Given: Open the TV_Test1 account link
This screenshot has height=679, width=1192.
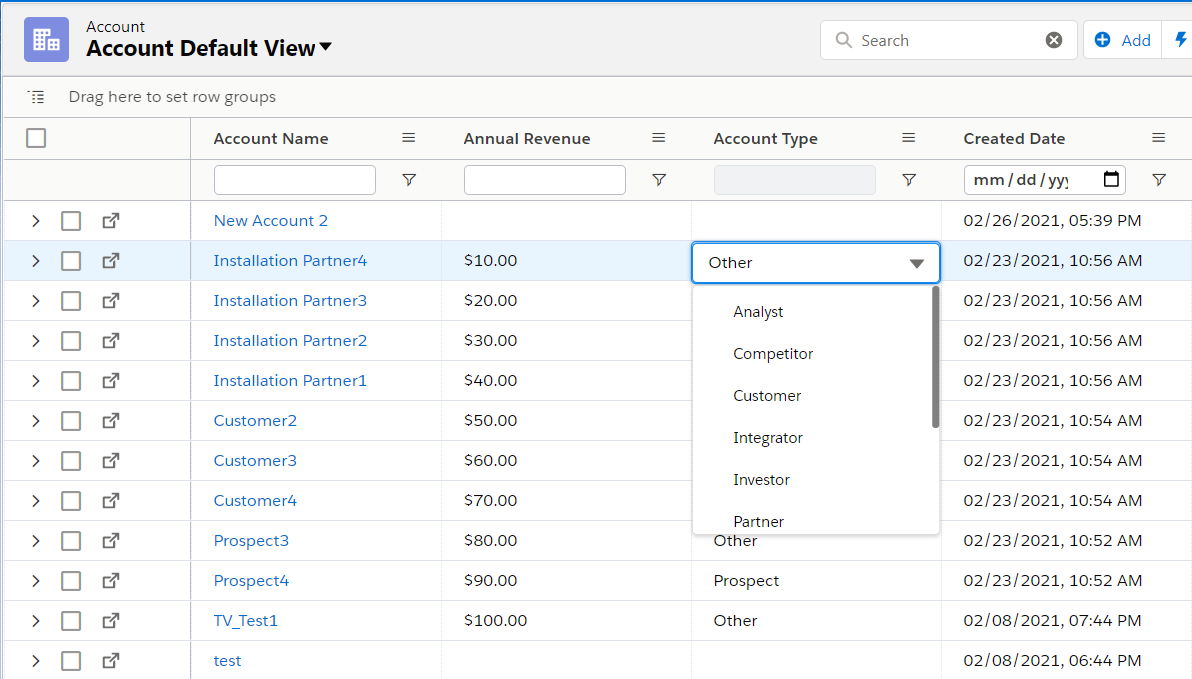Looking at the screenshot, I should (245, 621).
